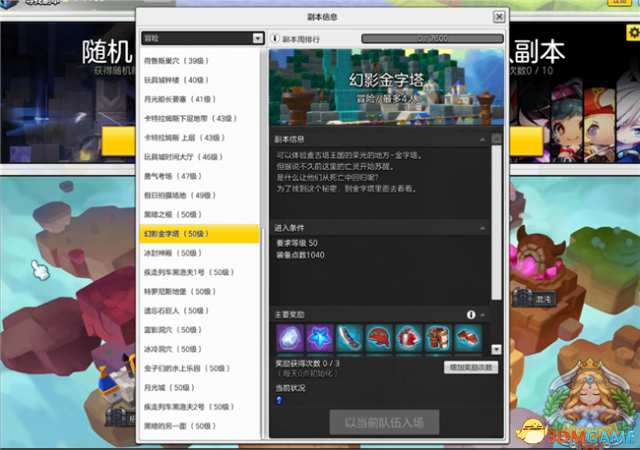The width and height of the screenshot is (640, 450).
Task: Click the red coat reward icon
Action: [409, 338]
